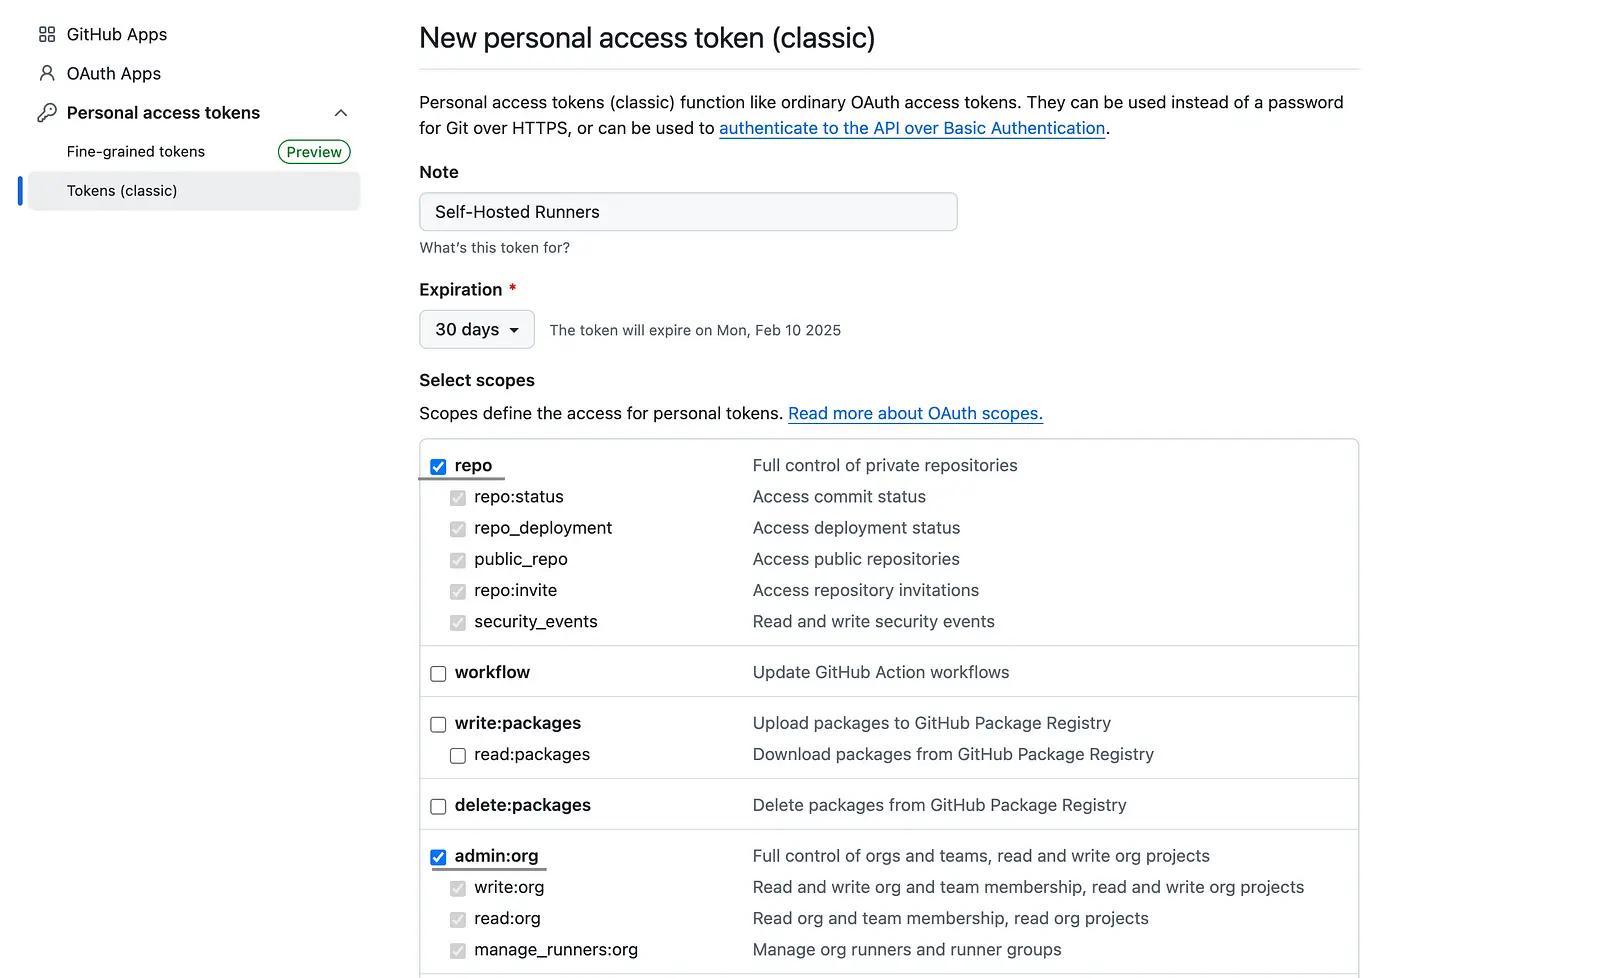This screenshot has width=1600, height=978.
Task: Click 'Access public repositories' description text
Action: click(x=856, y=559)
